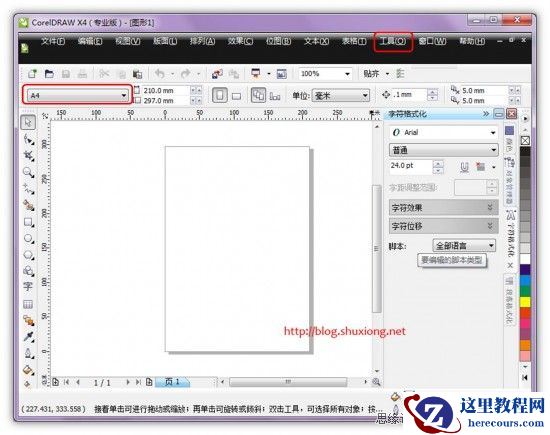Click the Undo arrow icon
Screen dimensions: 550x435
[160, 74]
